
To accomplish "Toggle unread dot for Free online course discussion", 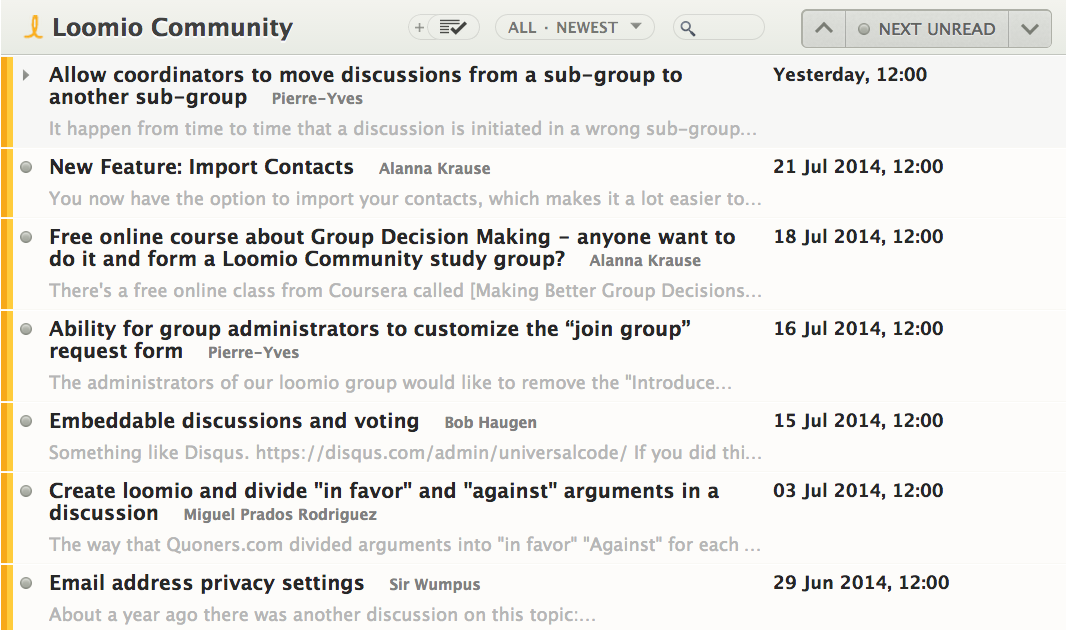I will [x=27, y=237].
